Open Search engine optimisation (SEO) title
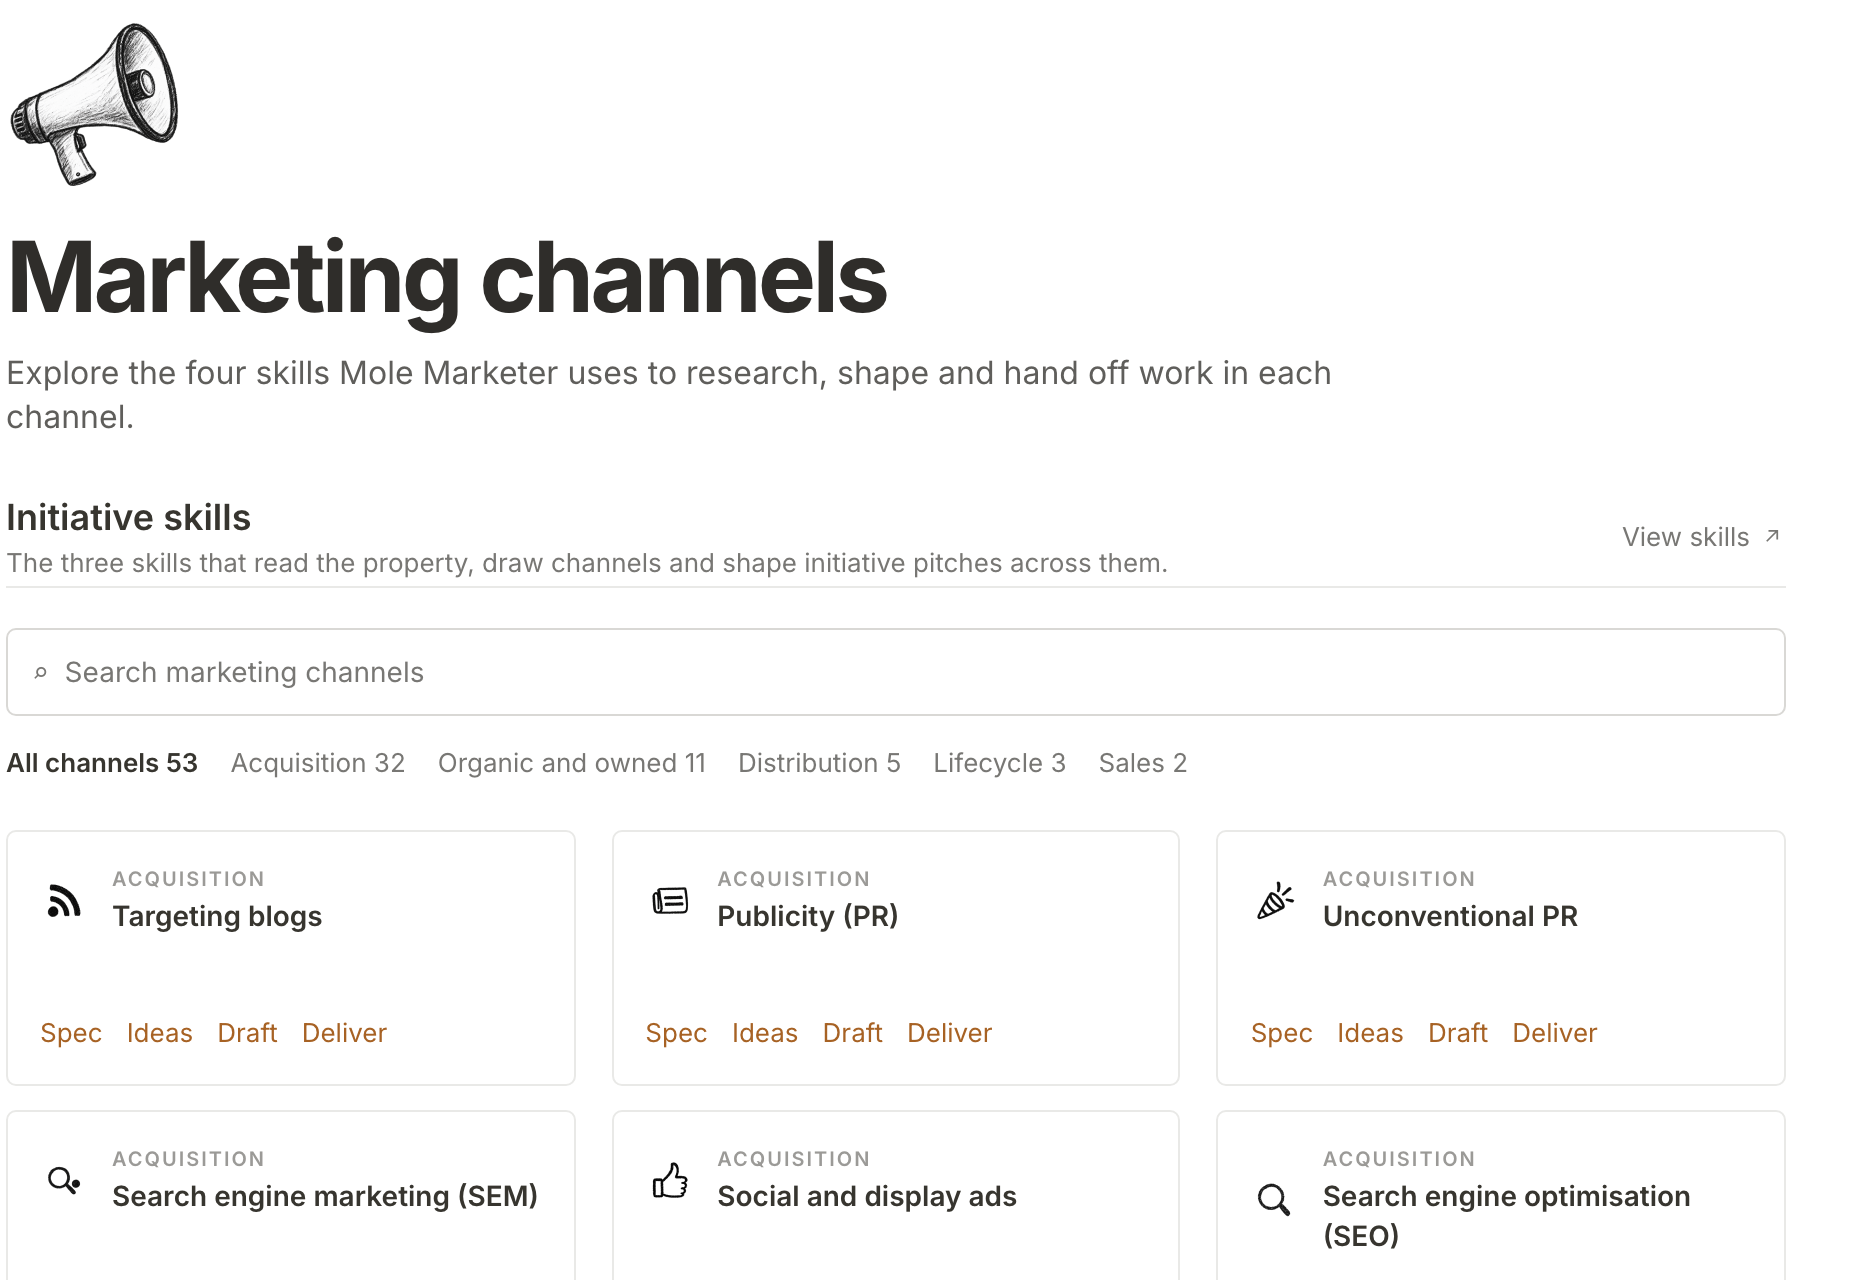Screen dimensions: 1850x1280 pyautogui.click(x=1506, y=1216)
